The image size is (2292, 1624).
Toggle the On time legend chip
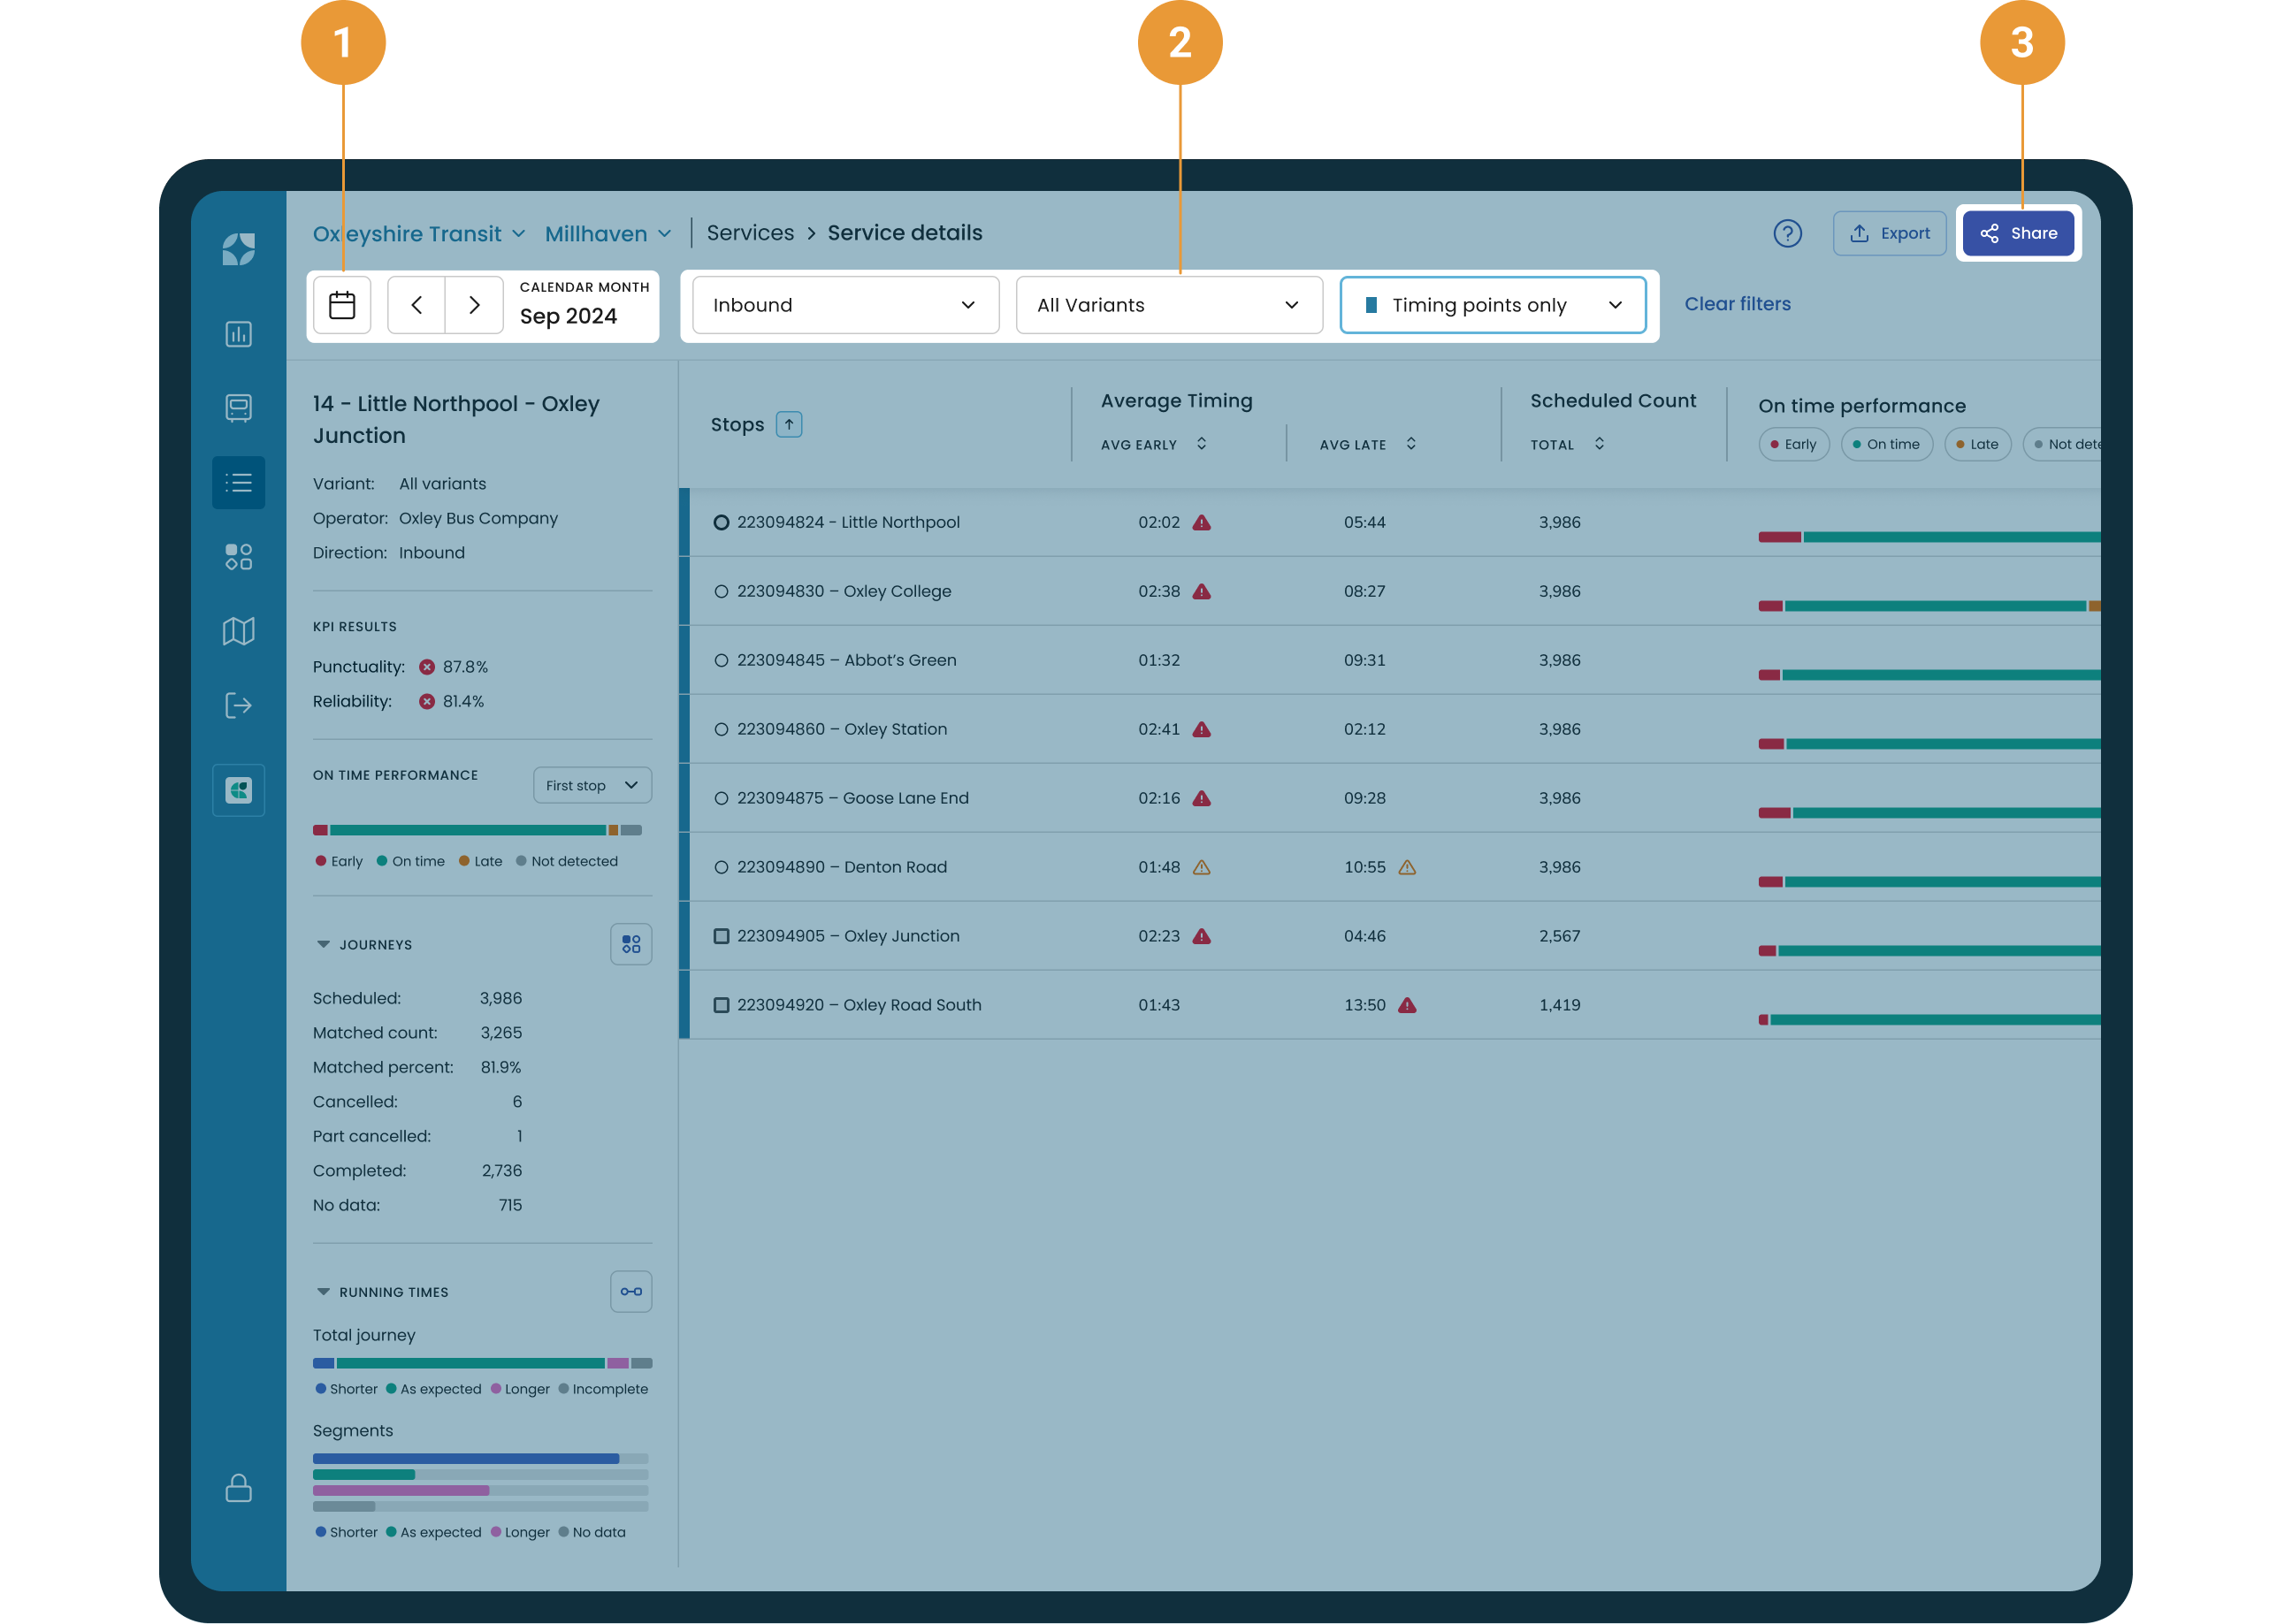pos(1886,444)
